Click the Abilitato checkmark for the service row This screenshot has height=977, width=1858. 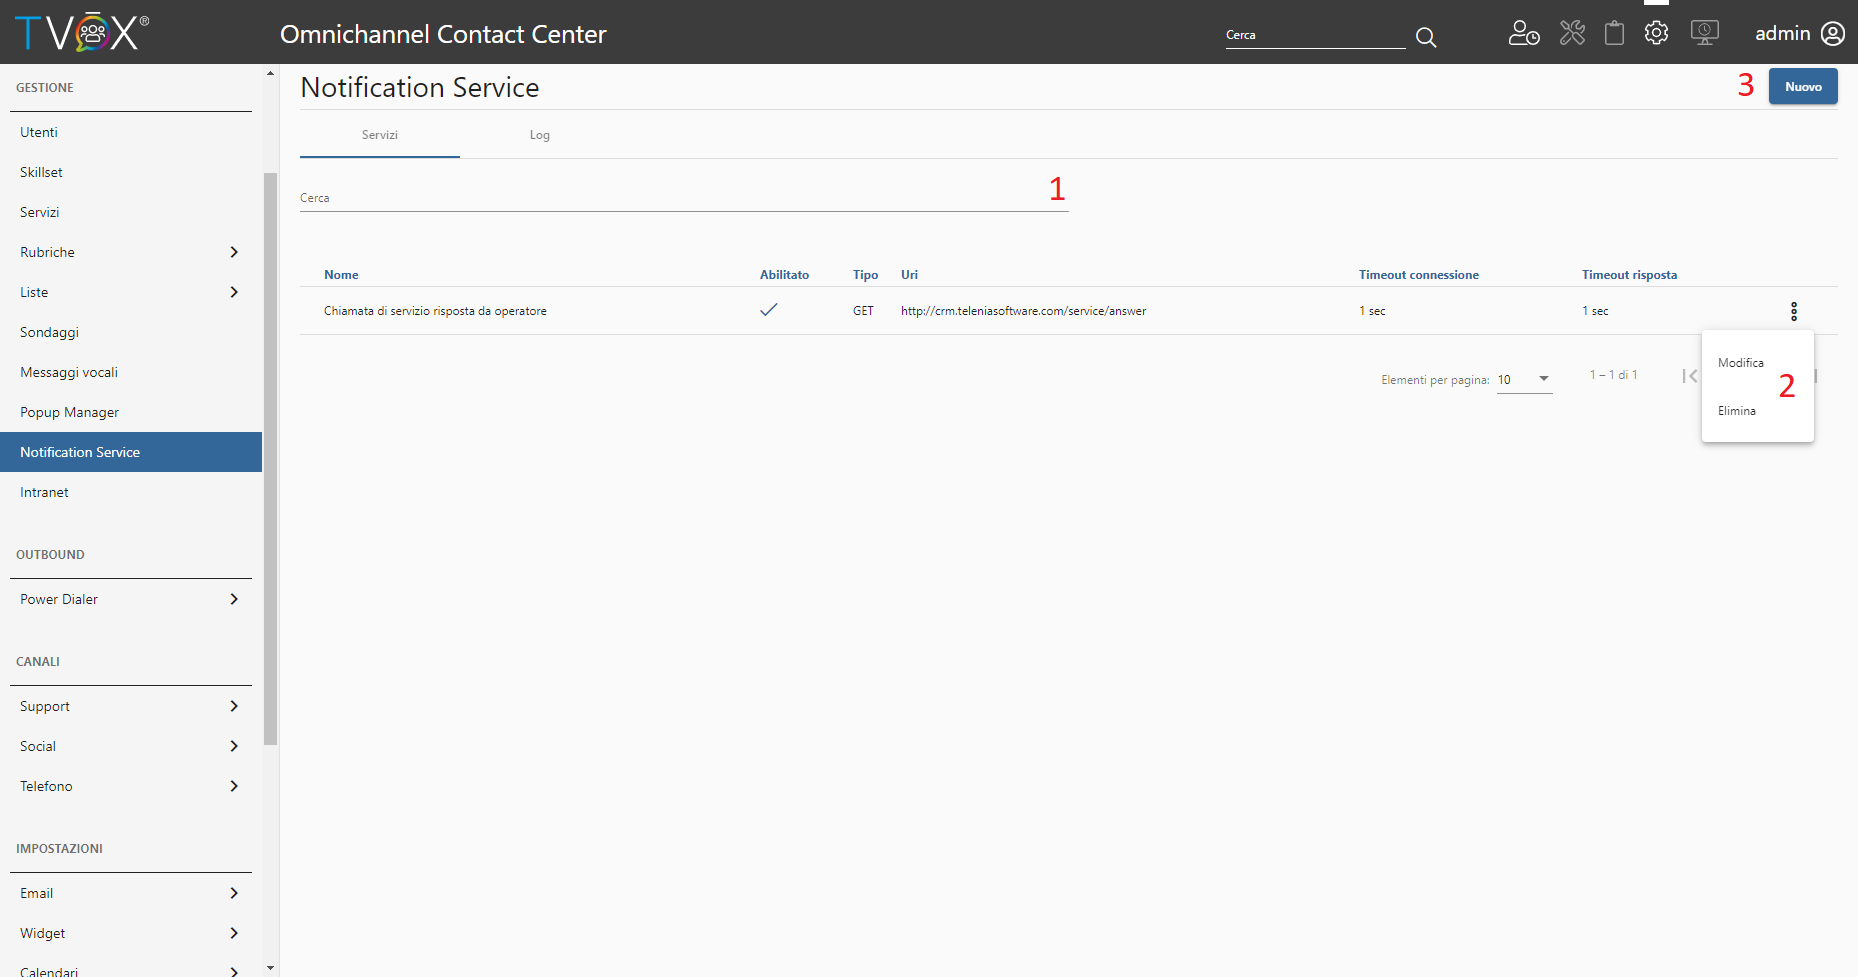click(769, 310)
